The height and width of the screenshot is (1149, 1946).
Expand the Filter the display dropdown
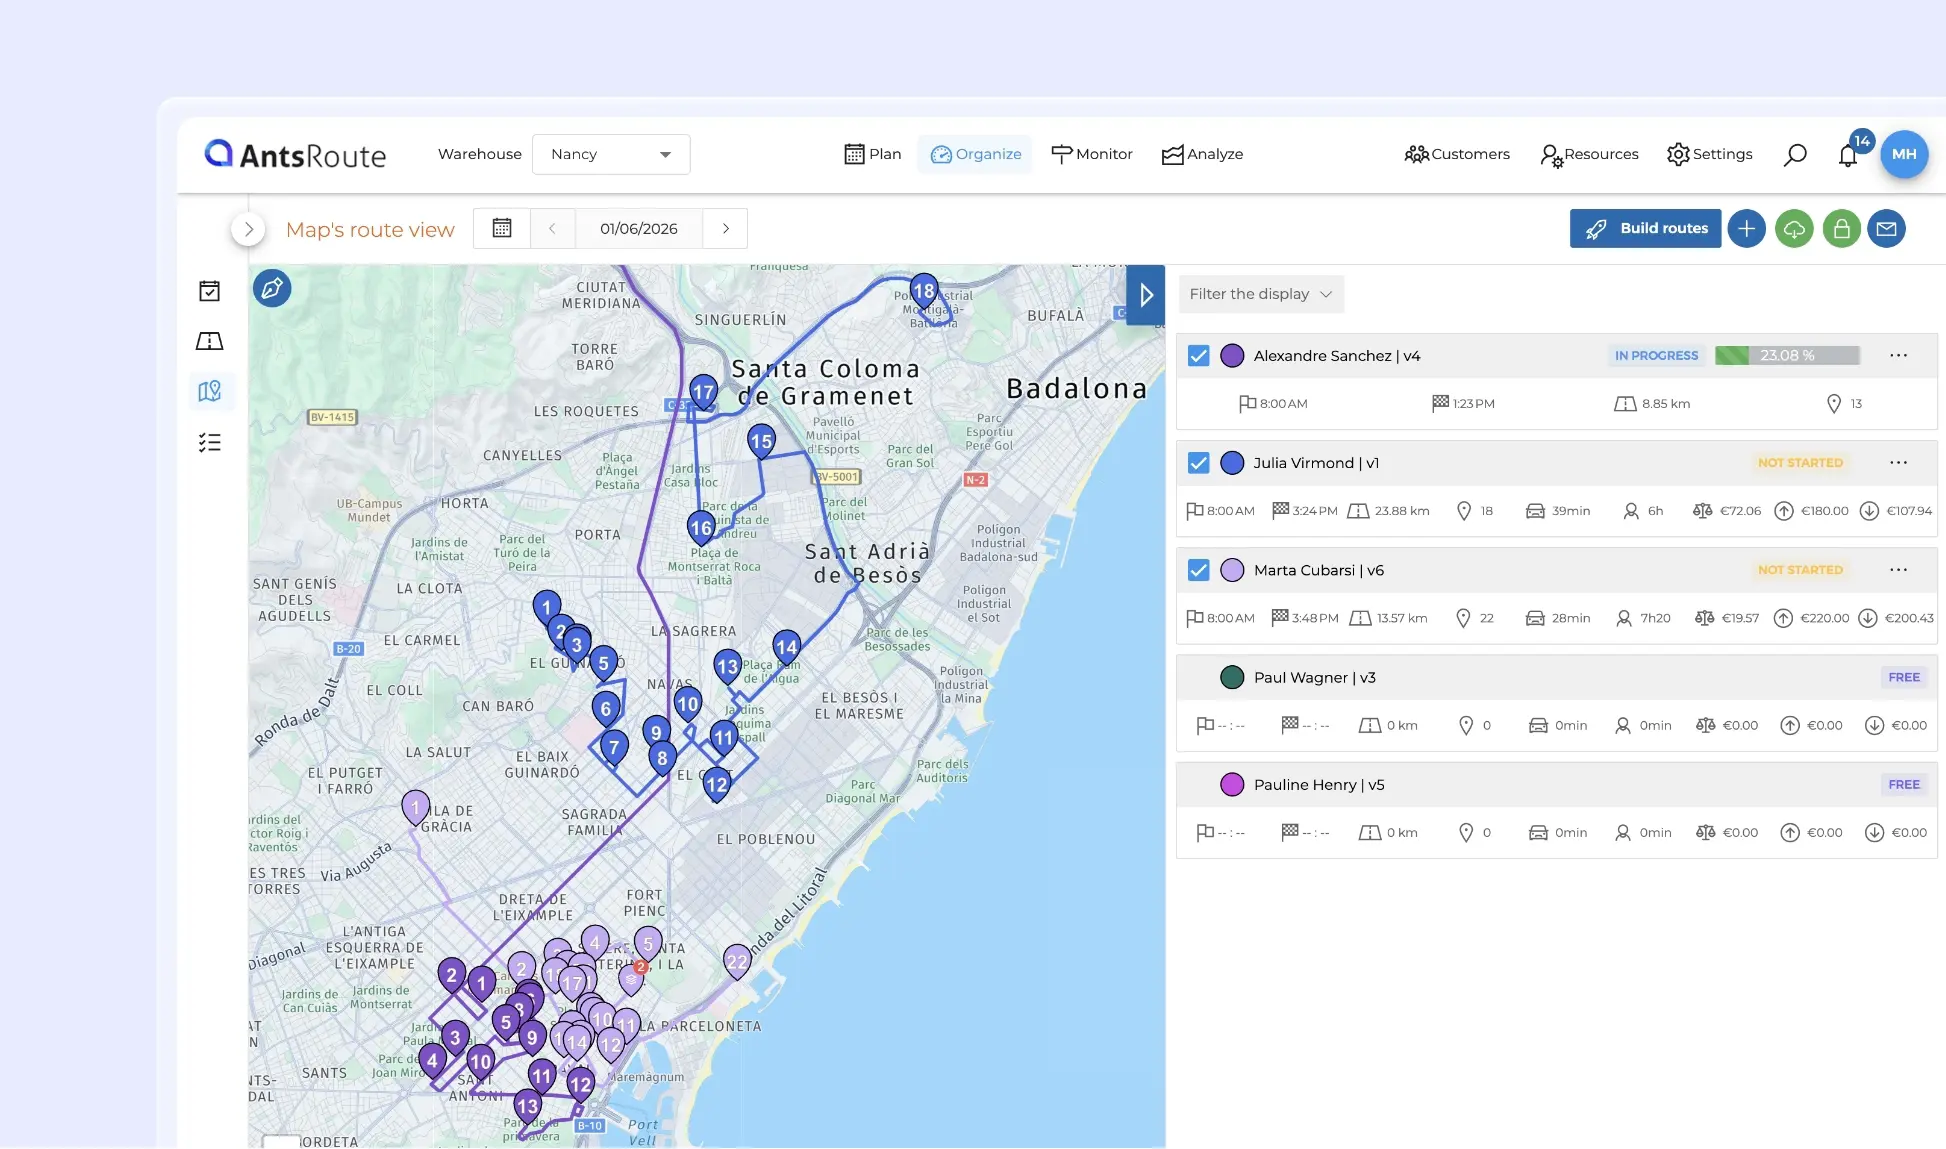1260,294
